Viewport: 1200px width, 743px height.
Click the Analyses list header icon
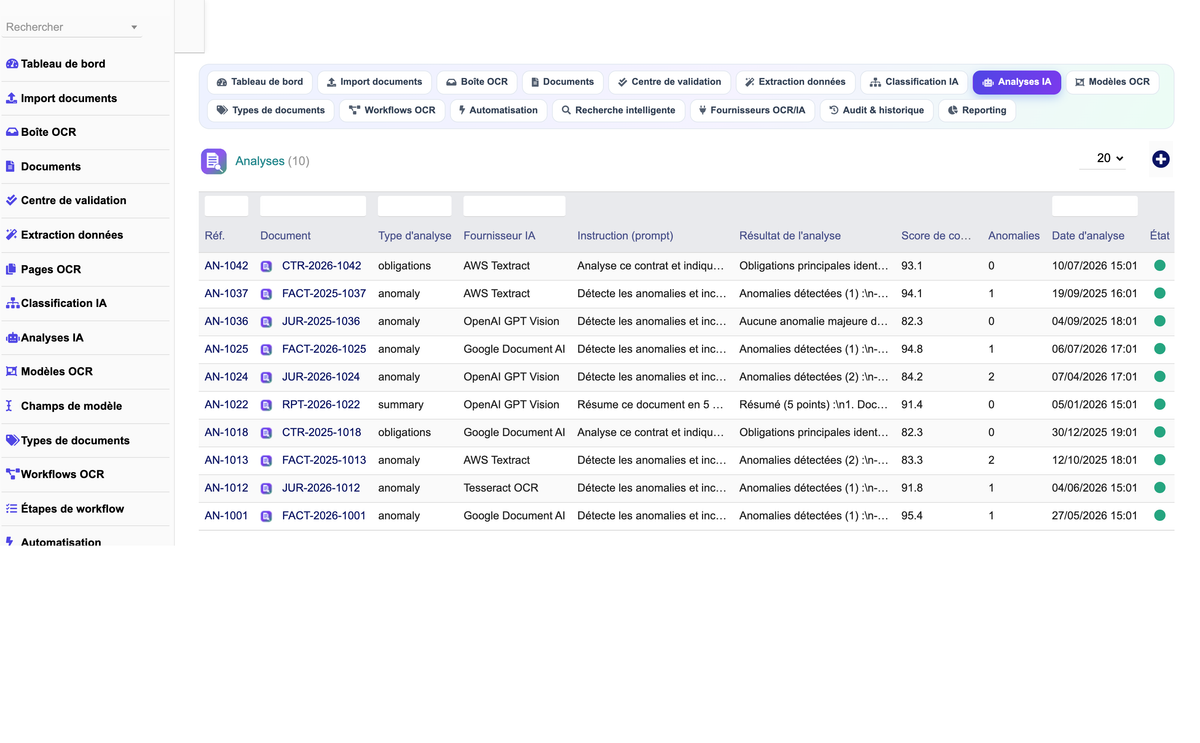[x=214, y=161]
